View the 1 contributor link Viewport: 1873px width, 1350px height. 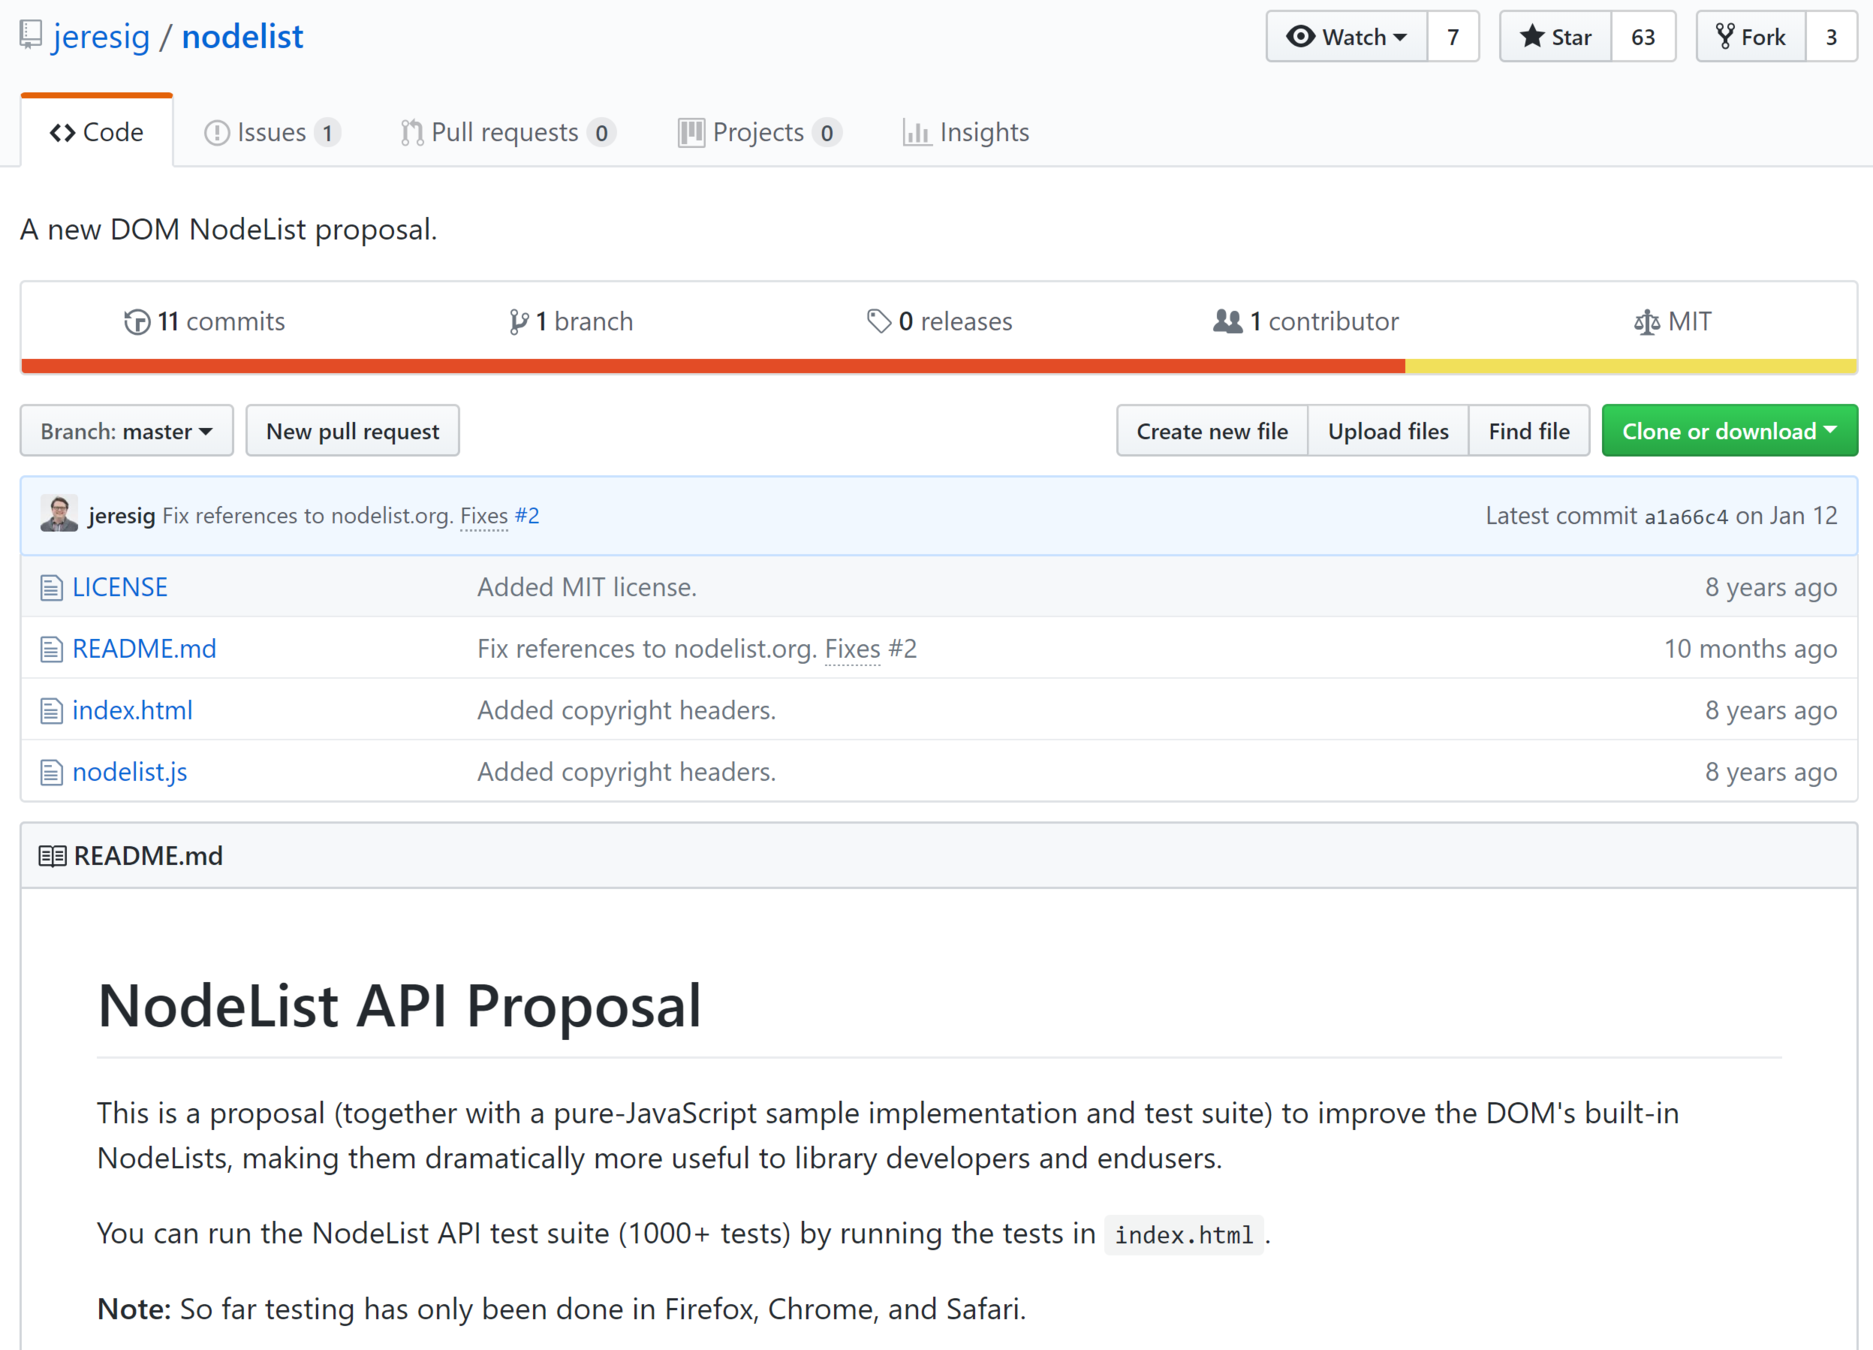(x=1305, y=321)
